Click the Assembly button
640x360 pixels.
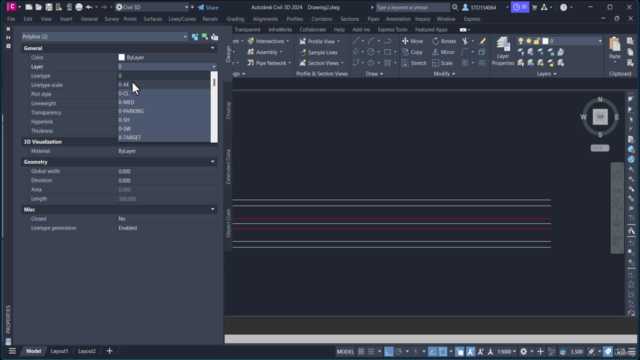pos(264,52)
